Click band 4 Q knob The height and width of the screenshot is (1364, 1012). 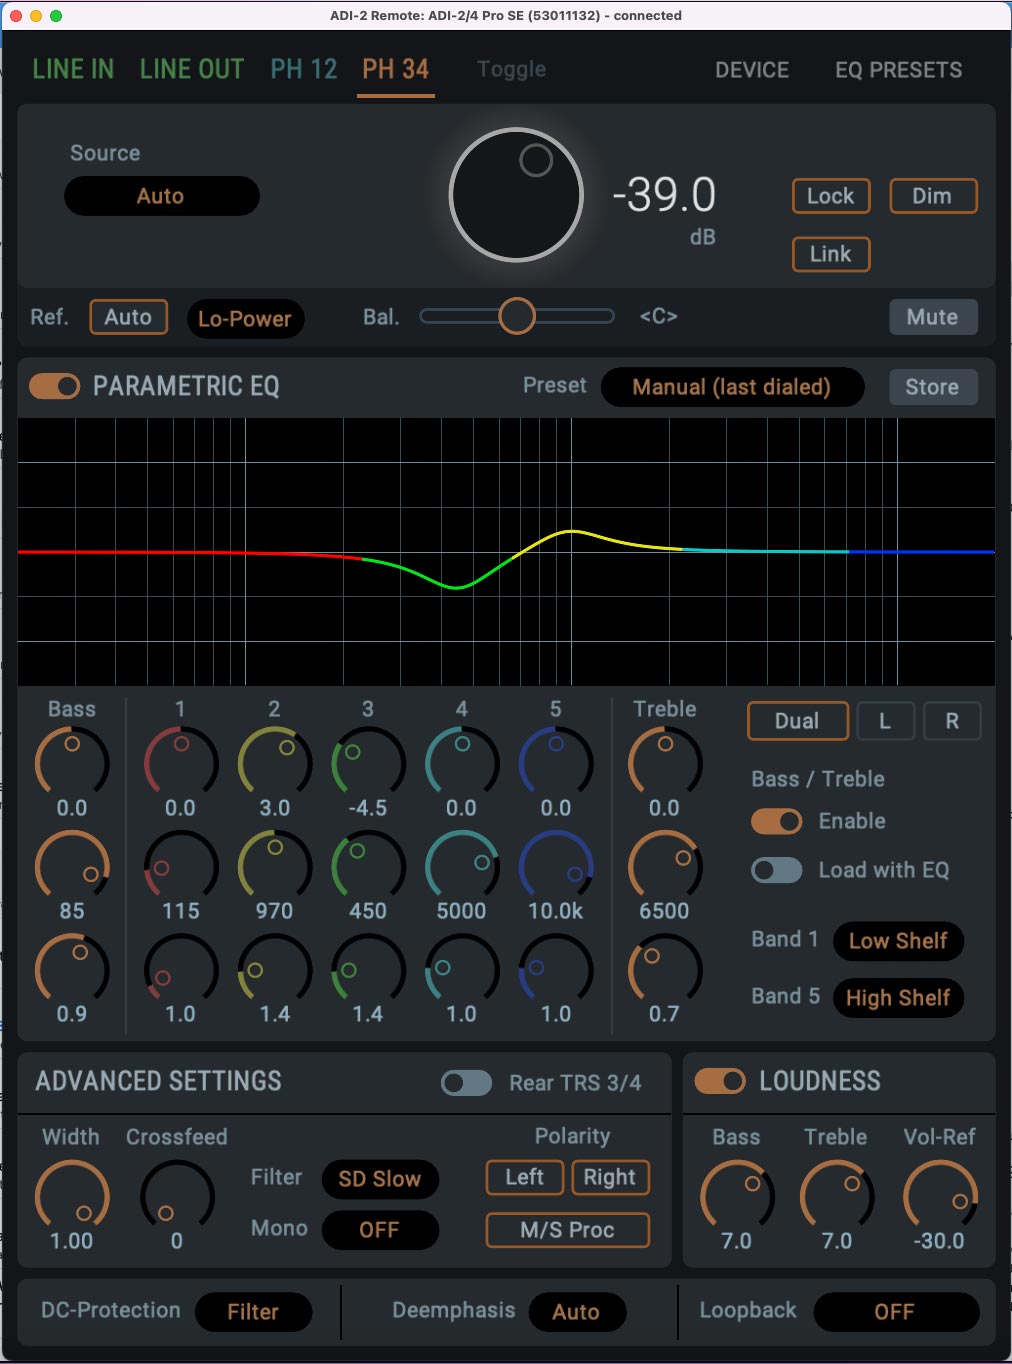462,970
